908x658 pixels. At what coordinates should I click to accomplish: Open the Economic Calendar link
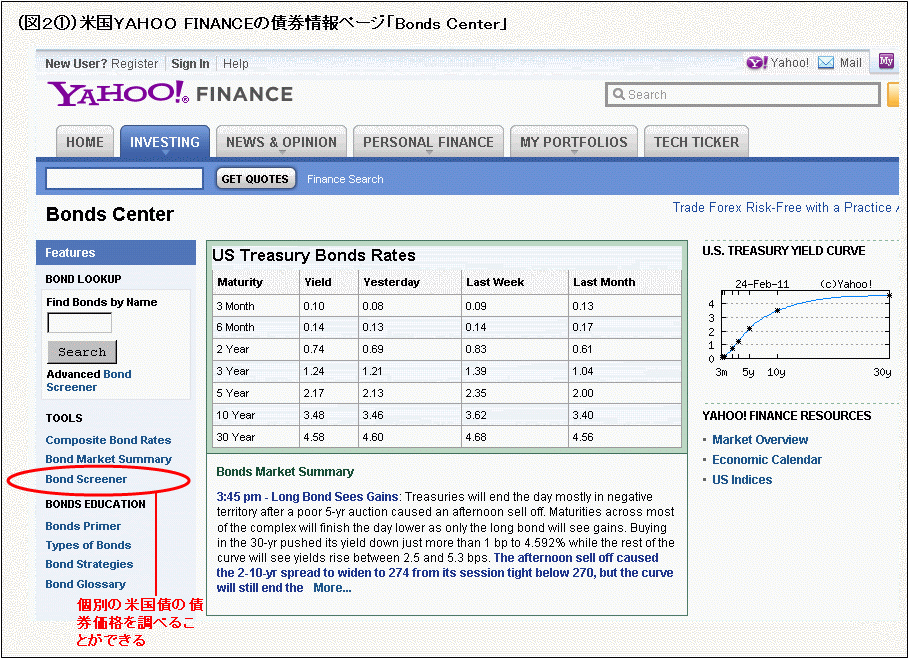(767, 460)
